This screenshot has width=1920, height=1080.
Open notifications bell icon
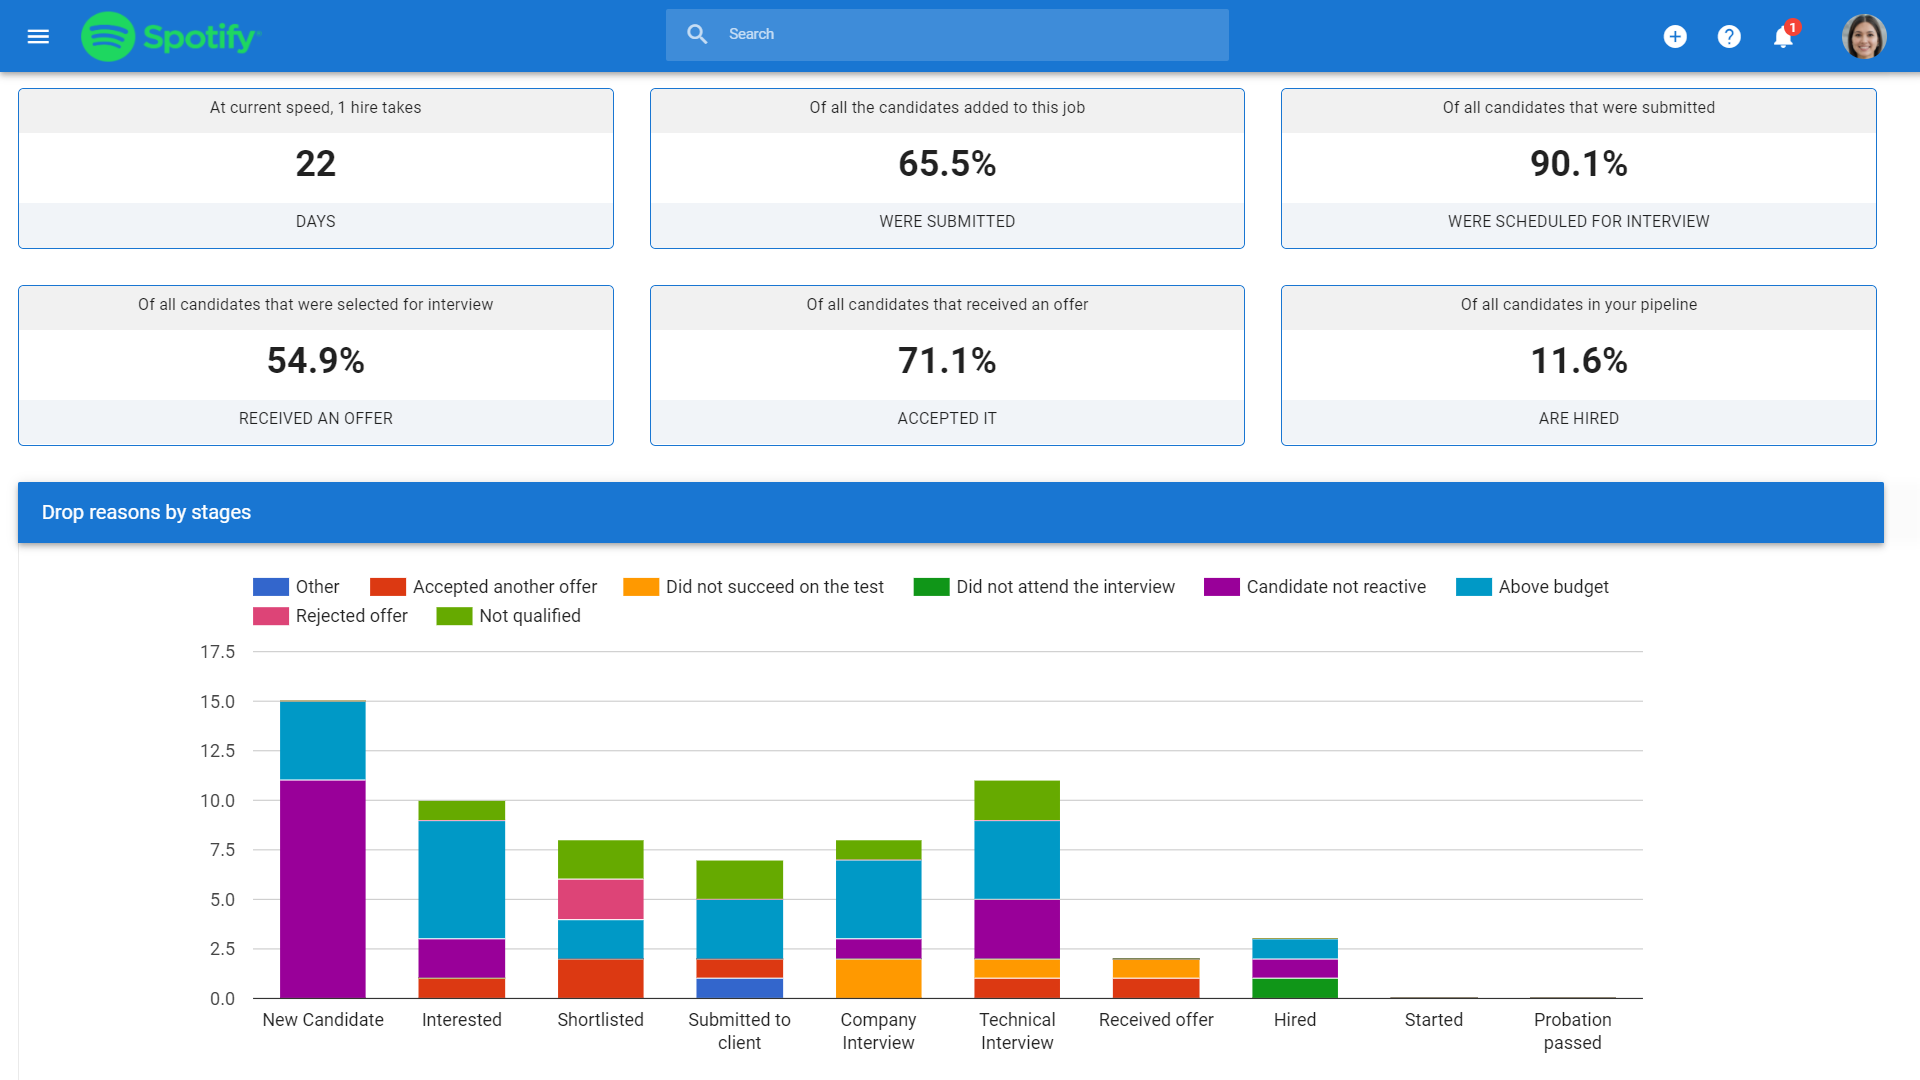pos(1783,37)
